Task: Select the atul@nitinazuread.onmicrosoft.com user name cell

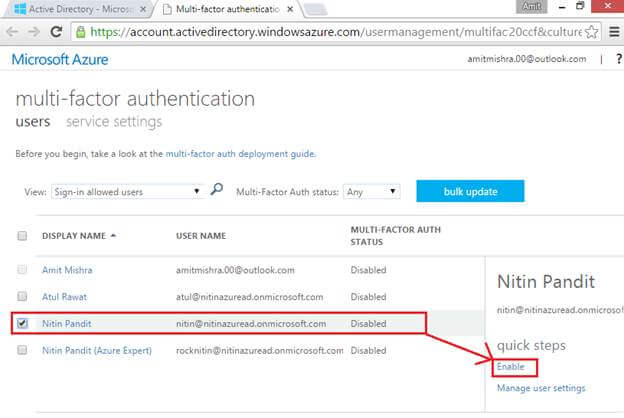Action: (x=250, y=297)
